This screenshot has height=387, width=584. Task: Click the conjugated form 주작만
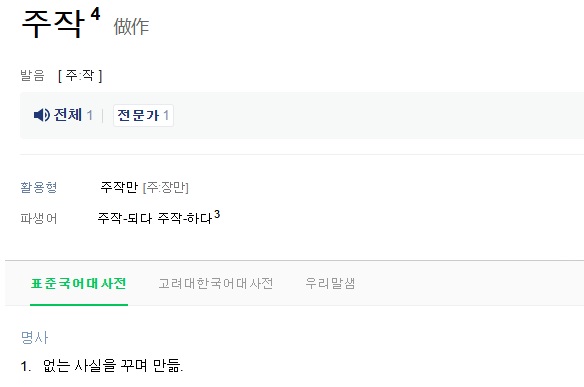(119, 187)
